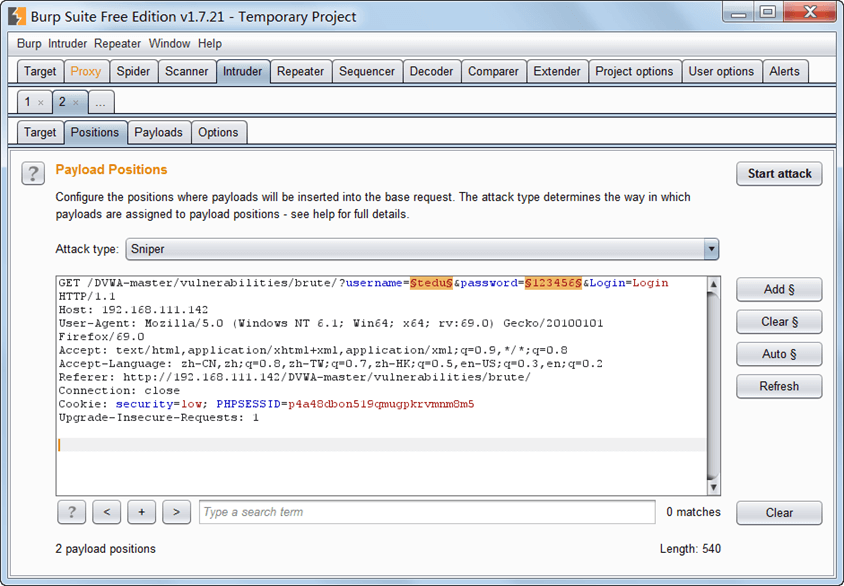Go to next search match arrow
The height and width of the screenshot is (586, 844).
pyautogui.click(x=177, y=512)
